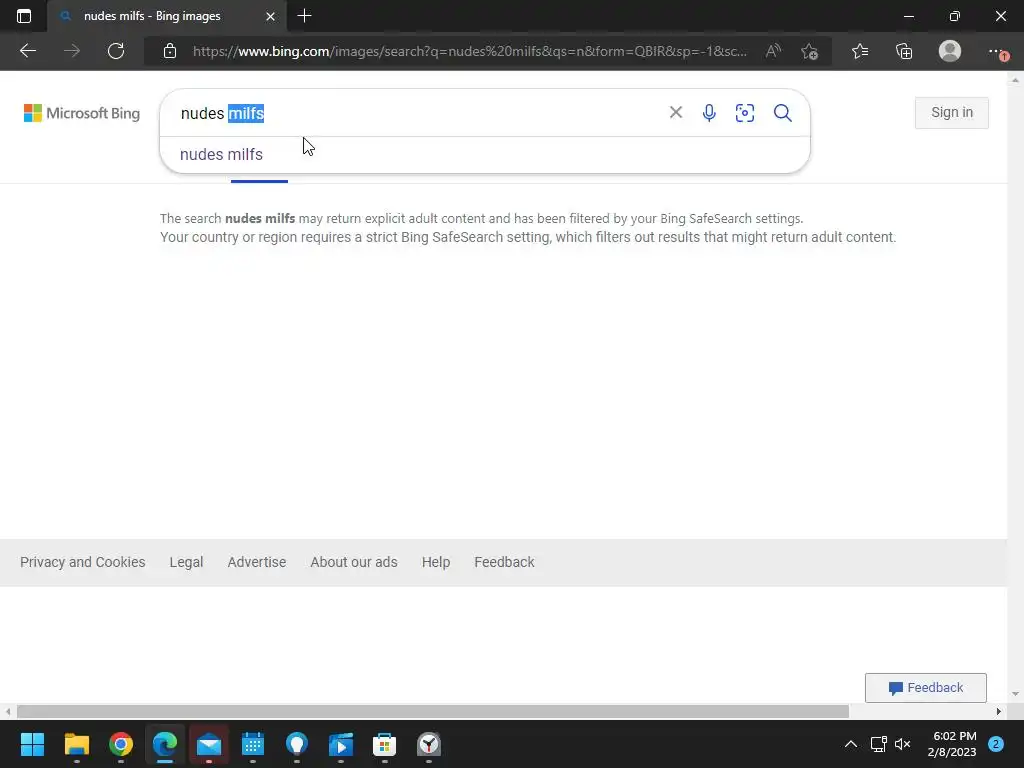Open the Movies & TV app
This screenshot has height=768, width=1024.
coord(341,744)
